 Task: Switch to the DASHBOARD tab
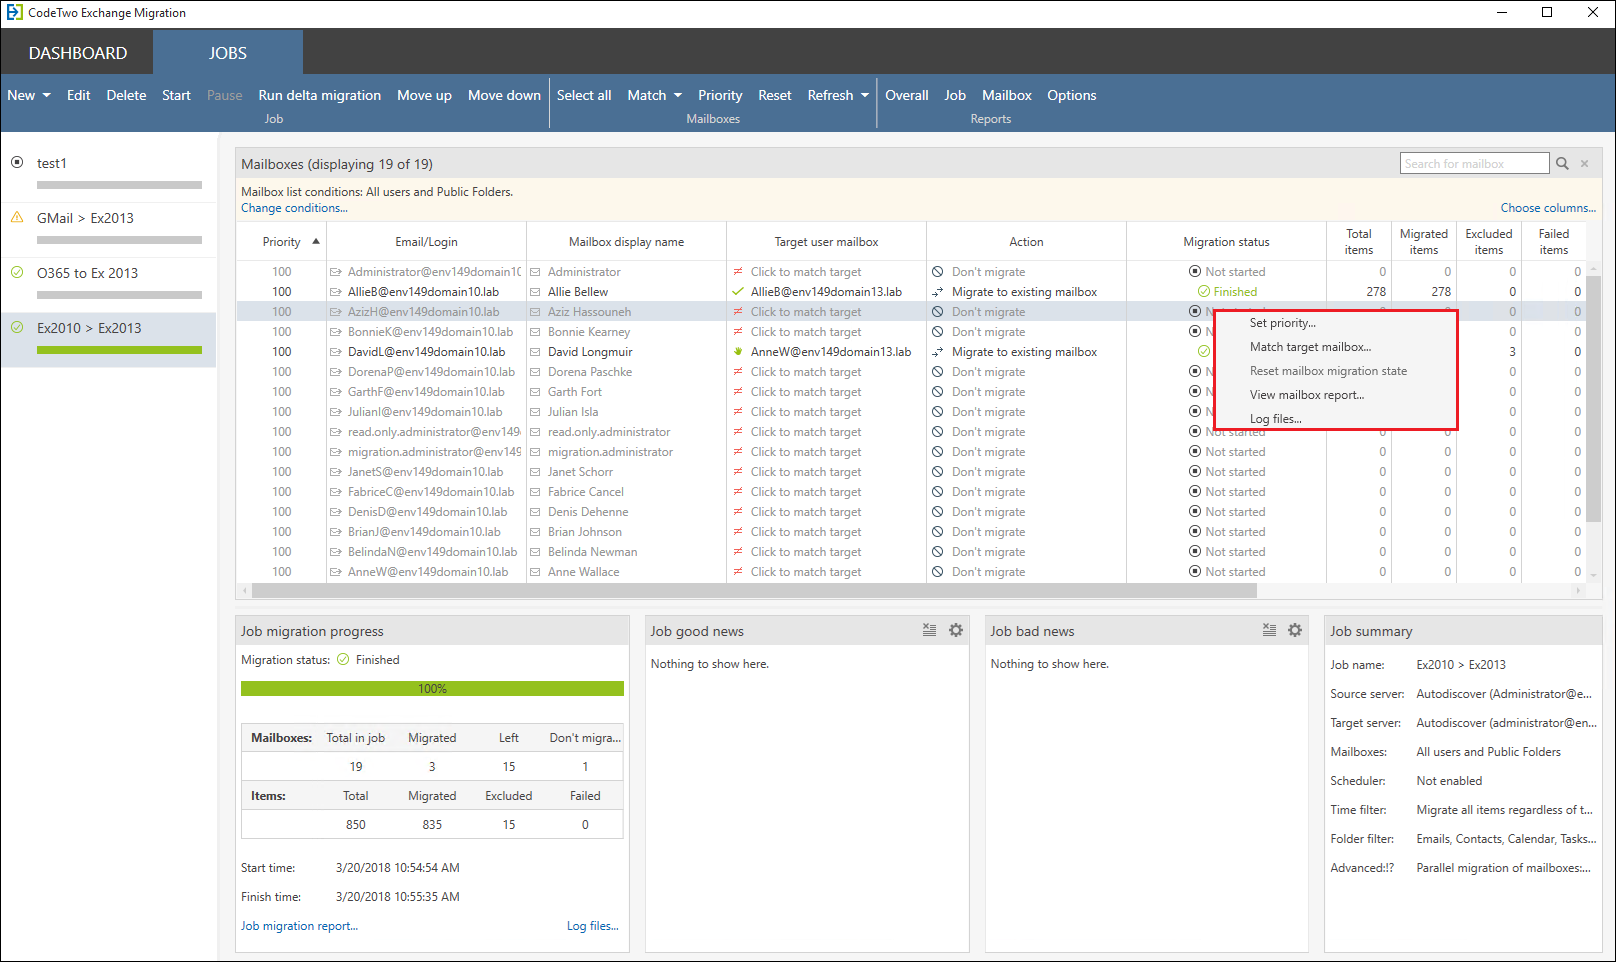(x=78, y=53)
